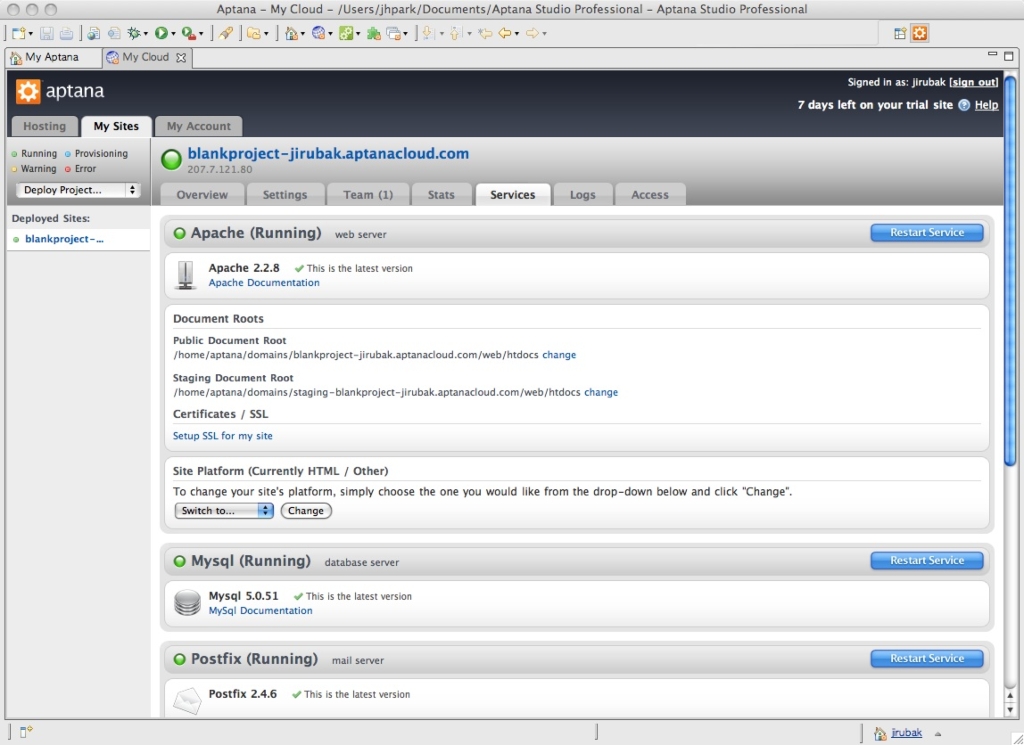Open the Apache Documentation link
This screenshot has width=1024, height=745.
click(264, 283)
